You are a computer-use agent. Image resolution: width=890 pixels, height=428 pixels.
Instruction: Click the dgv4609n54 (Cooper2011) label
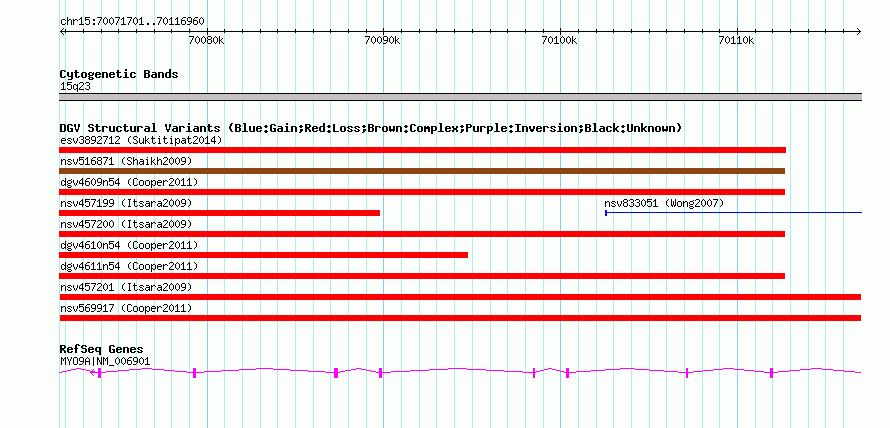point(129,182)
